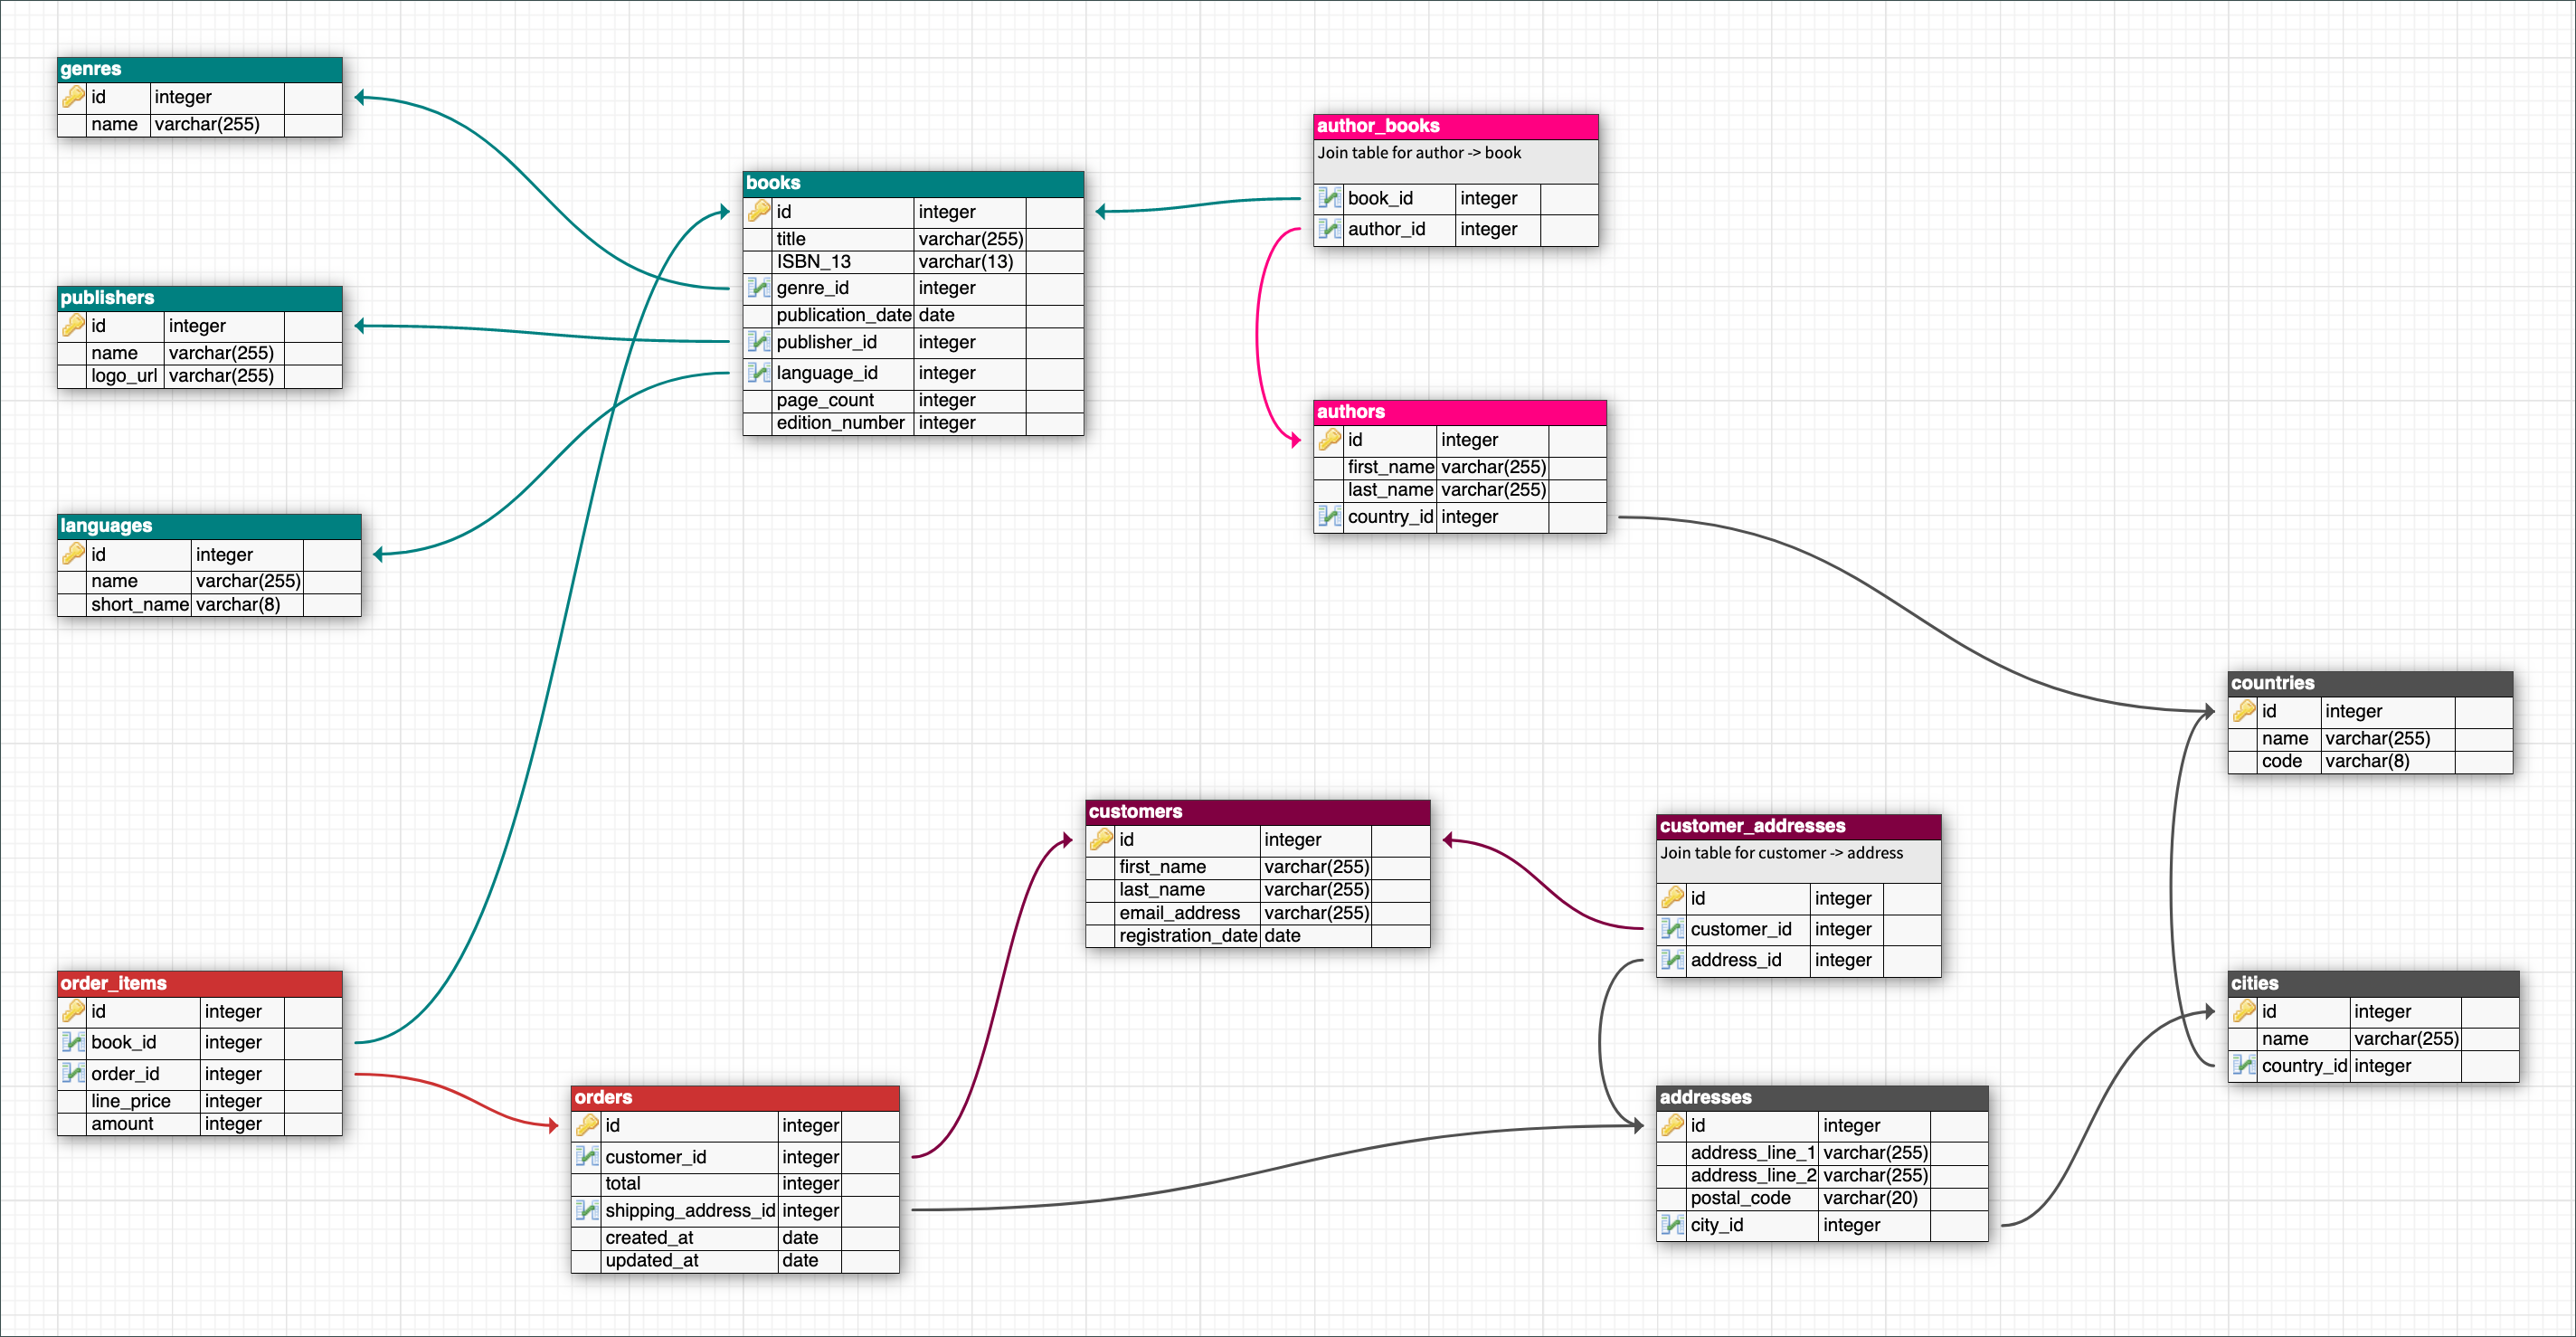Click the short_name column in languages
Viewport: 2576px width, 1337px height.
point(209,604)
